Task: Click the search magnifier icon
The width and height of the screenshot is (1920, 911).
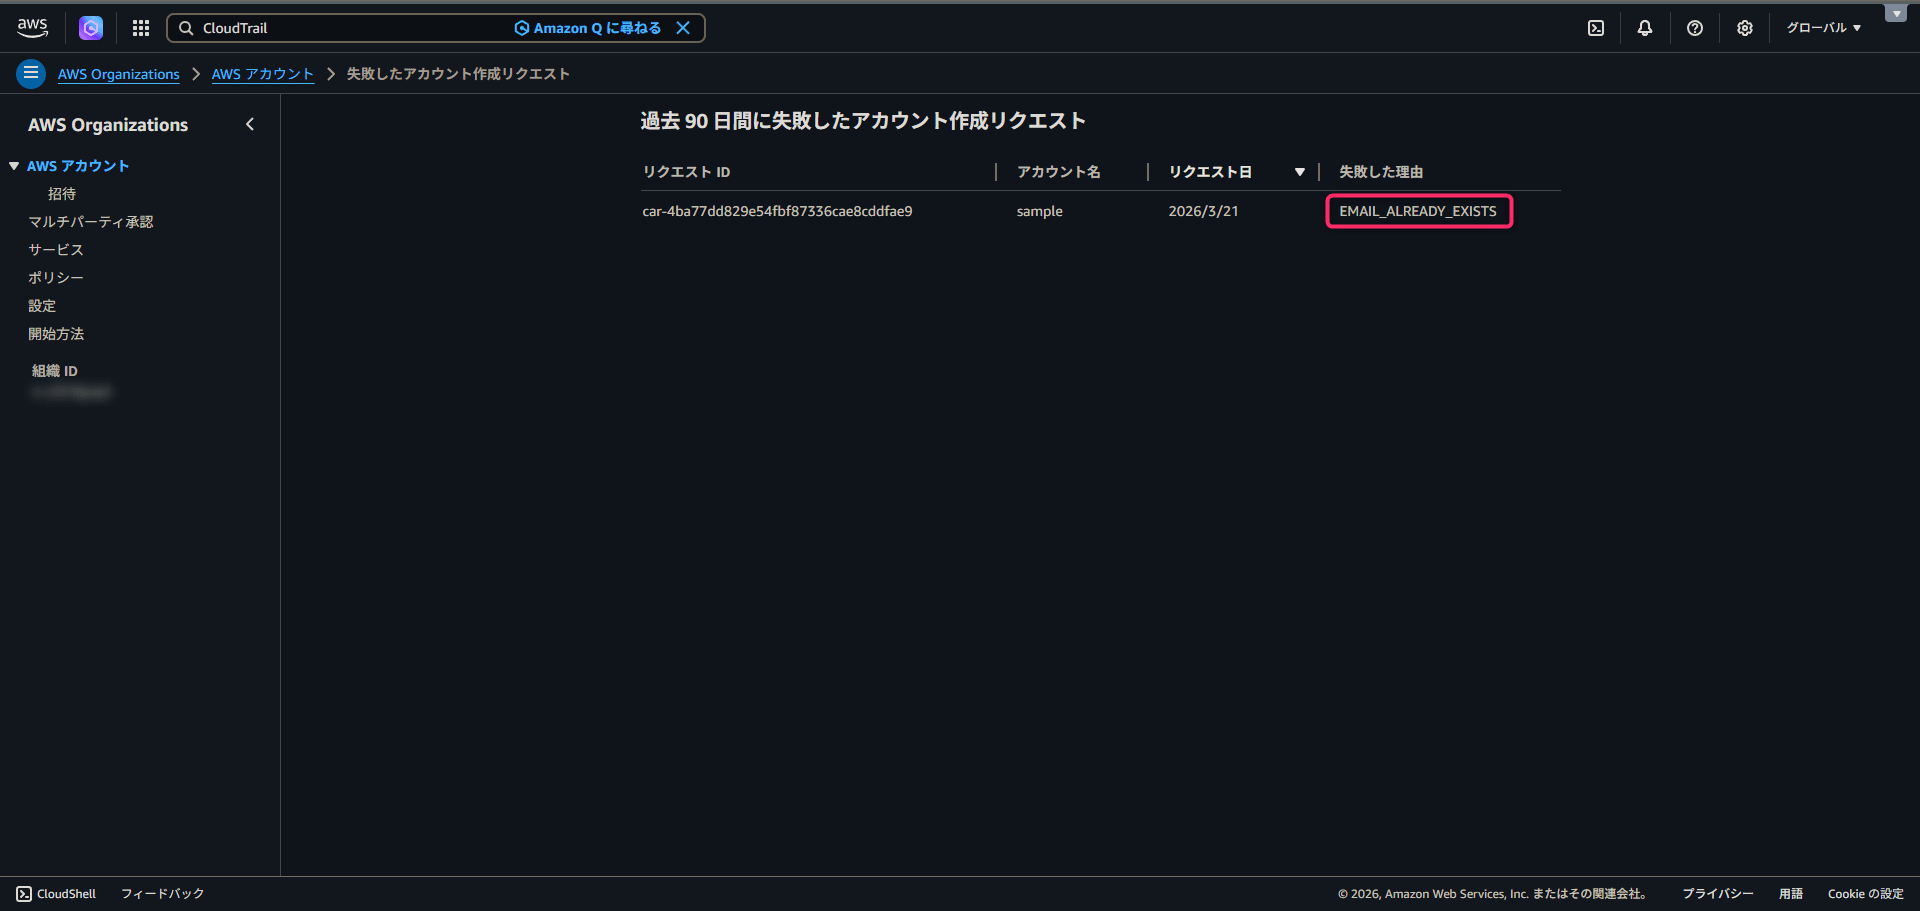Action: click(x=186, y=28)
